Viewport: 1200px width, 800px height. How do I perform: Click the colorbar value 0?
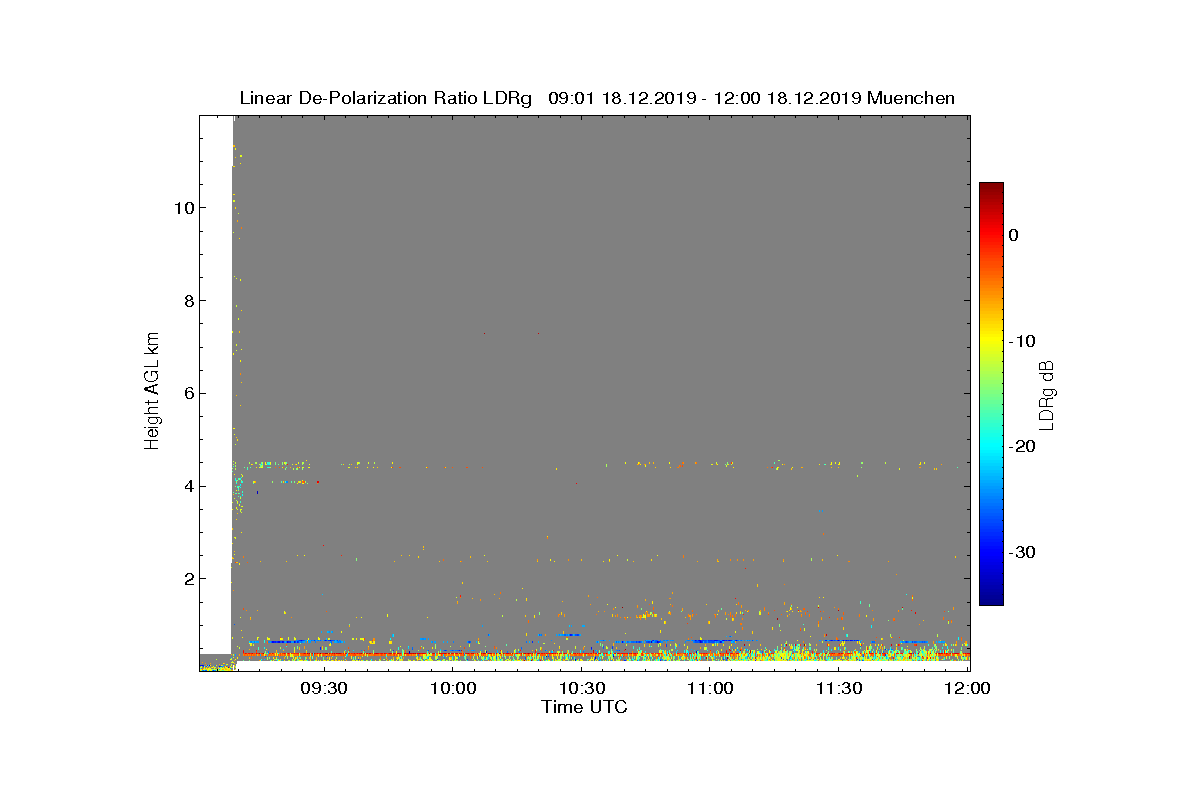[x=1013, y=235]
